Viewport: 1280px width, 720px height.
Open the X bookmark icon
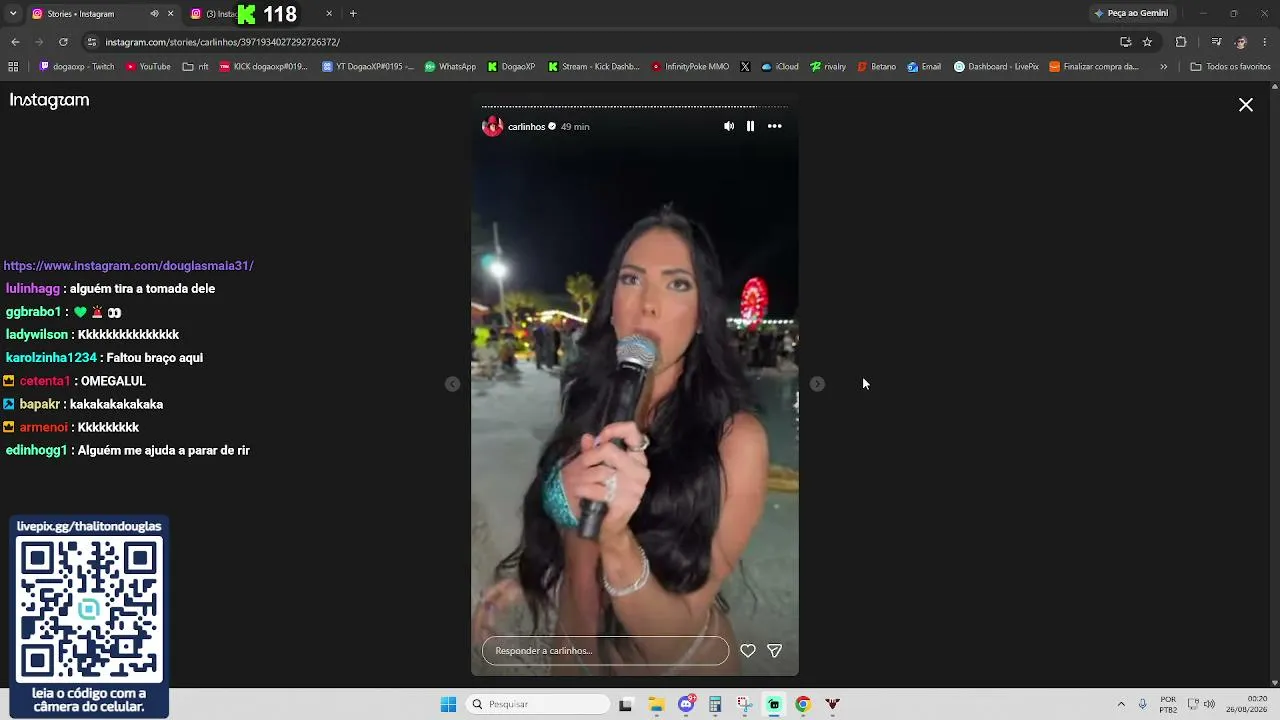[745, 67]
